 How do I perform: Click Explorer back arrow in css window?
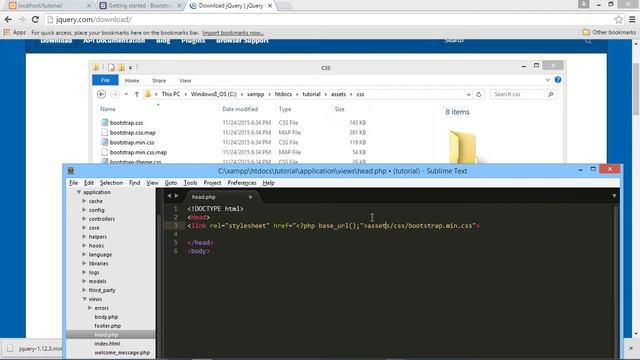point(101,94)
